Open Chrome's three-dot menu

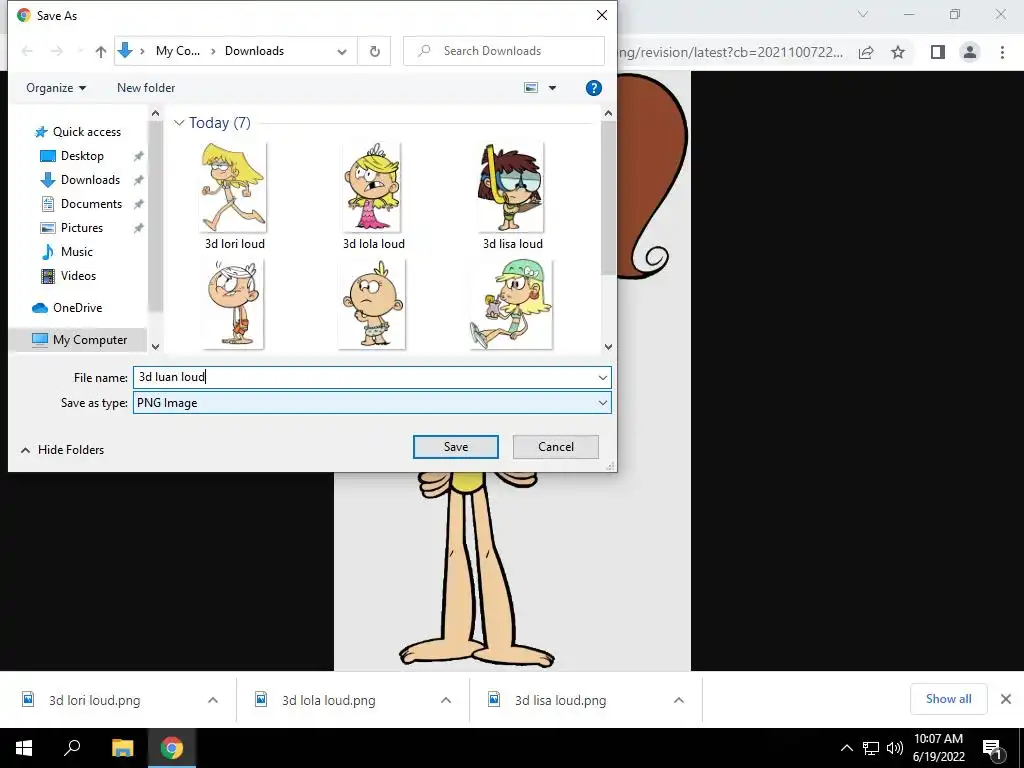pos(1002,52)
